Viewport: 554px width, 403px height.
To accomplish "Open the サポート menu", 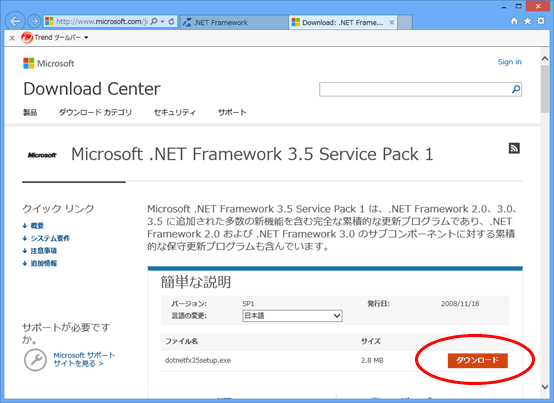I will click(232, 112).
